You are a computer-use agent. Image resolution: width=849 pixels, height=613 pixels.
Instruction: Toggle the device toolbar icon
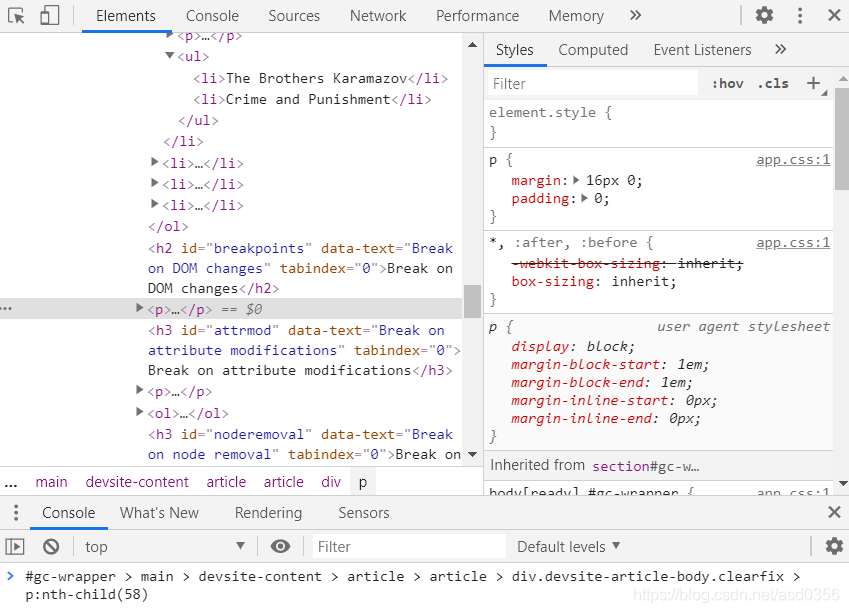pyautogui.click(x=49, y=15)
